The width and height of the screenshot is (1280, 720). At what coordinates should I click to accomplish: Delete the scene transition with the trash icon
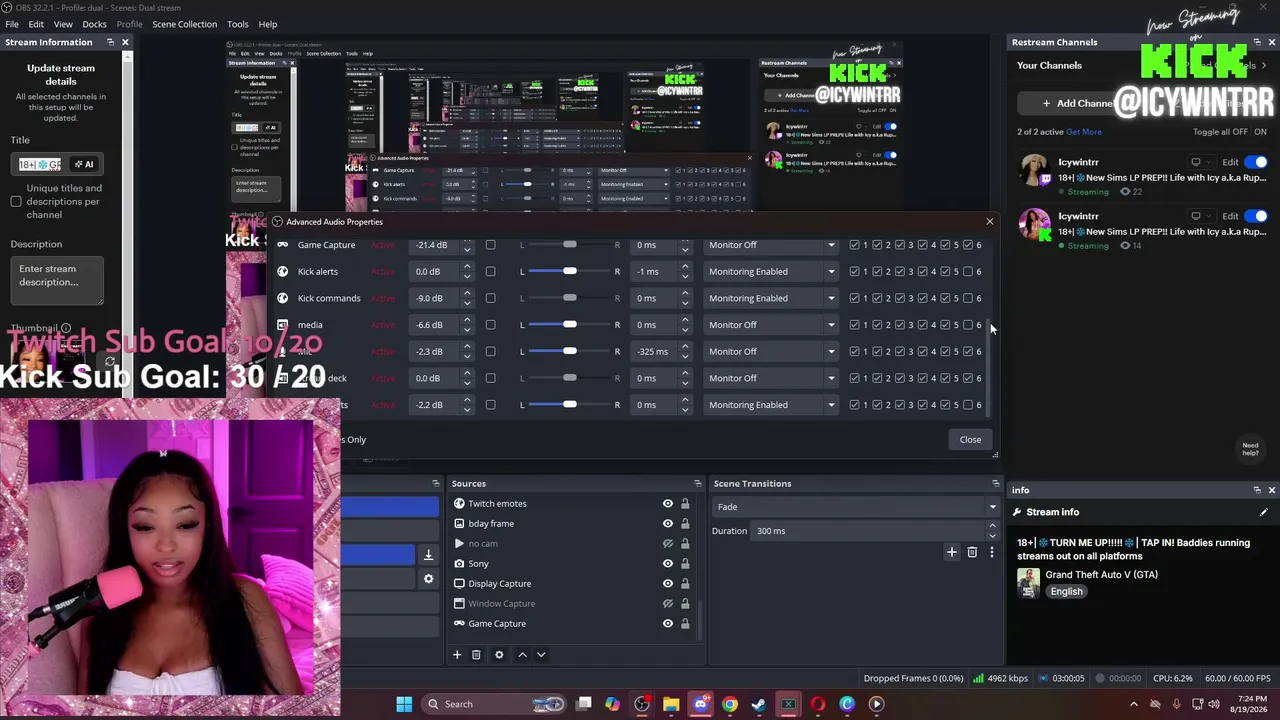click(x=972, y=552)
